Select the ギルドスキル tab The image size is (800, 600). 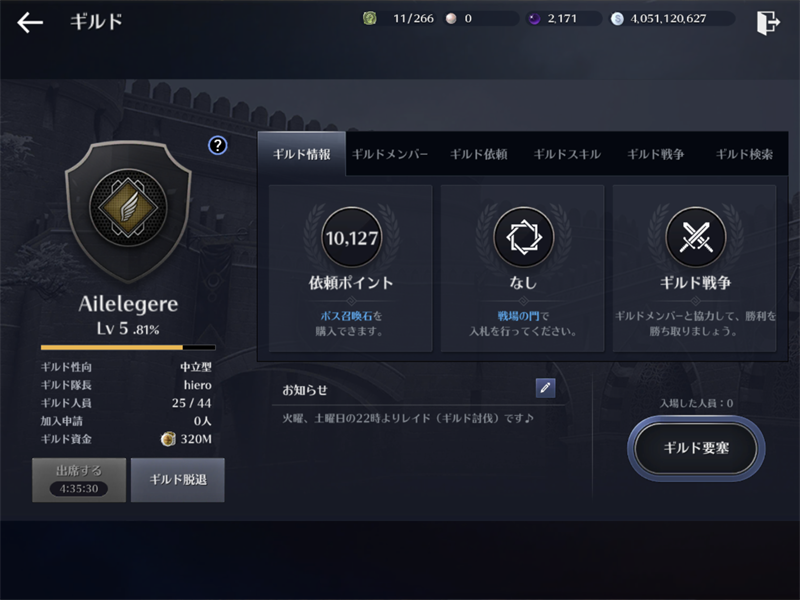[567, 154]
